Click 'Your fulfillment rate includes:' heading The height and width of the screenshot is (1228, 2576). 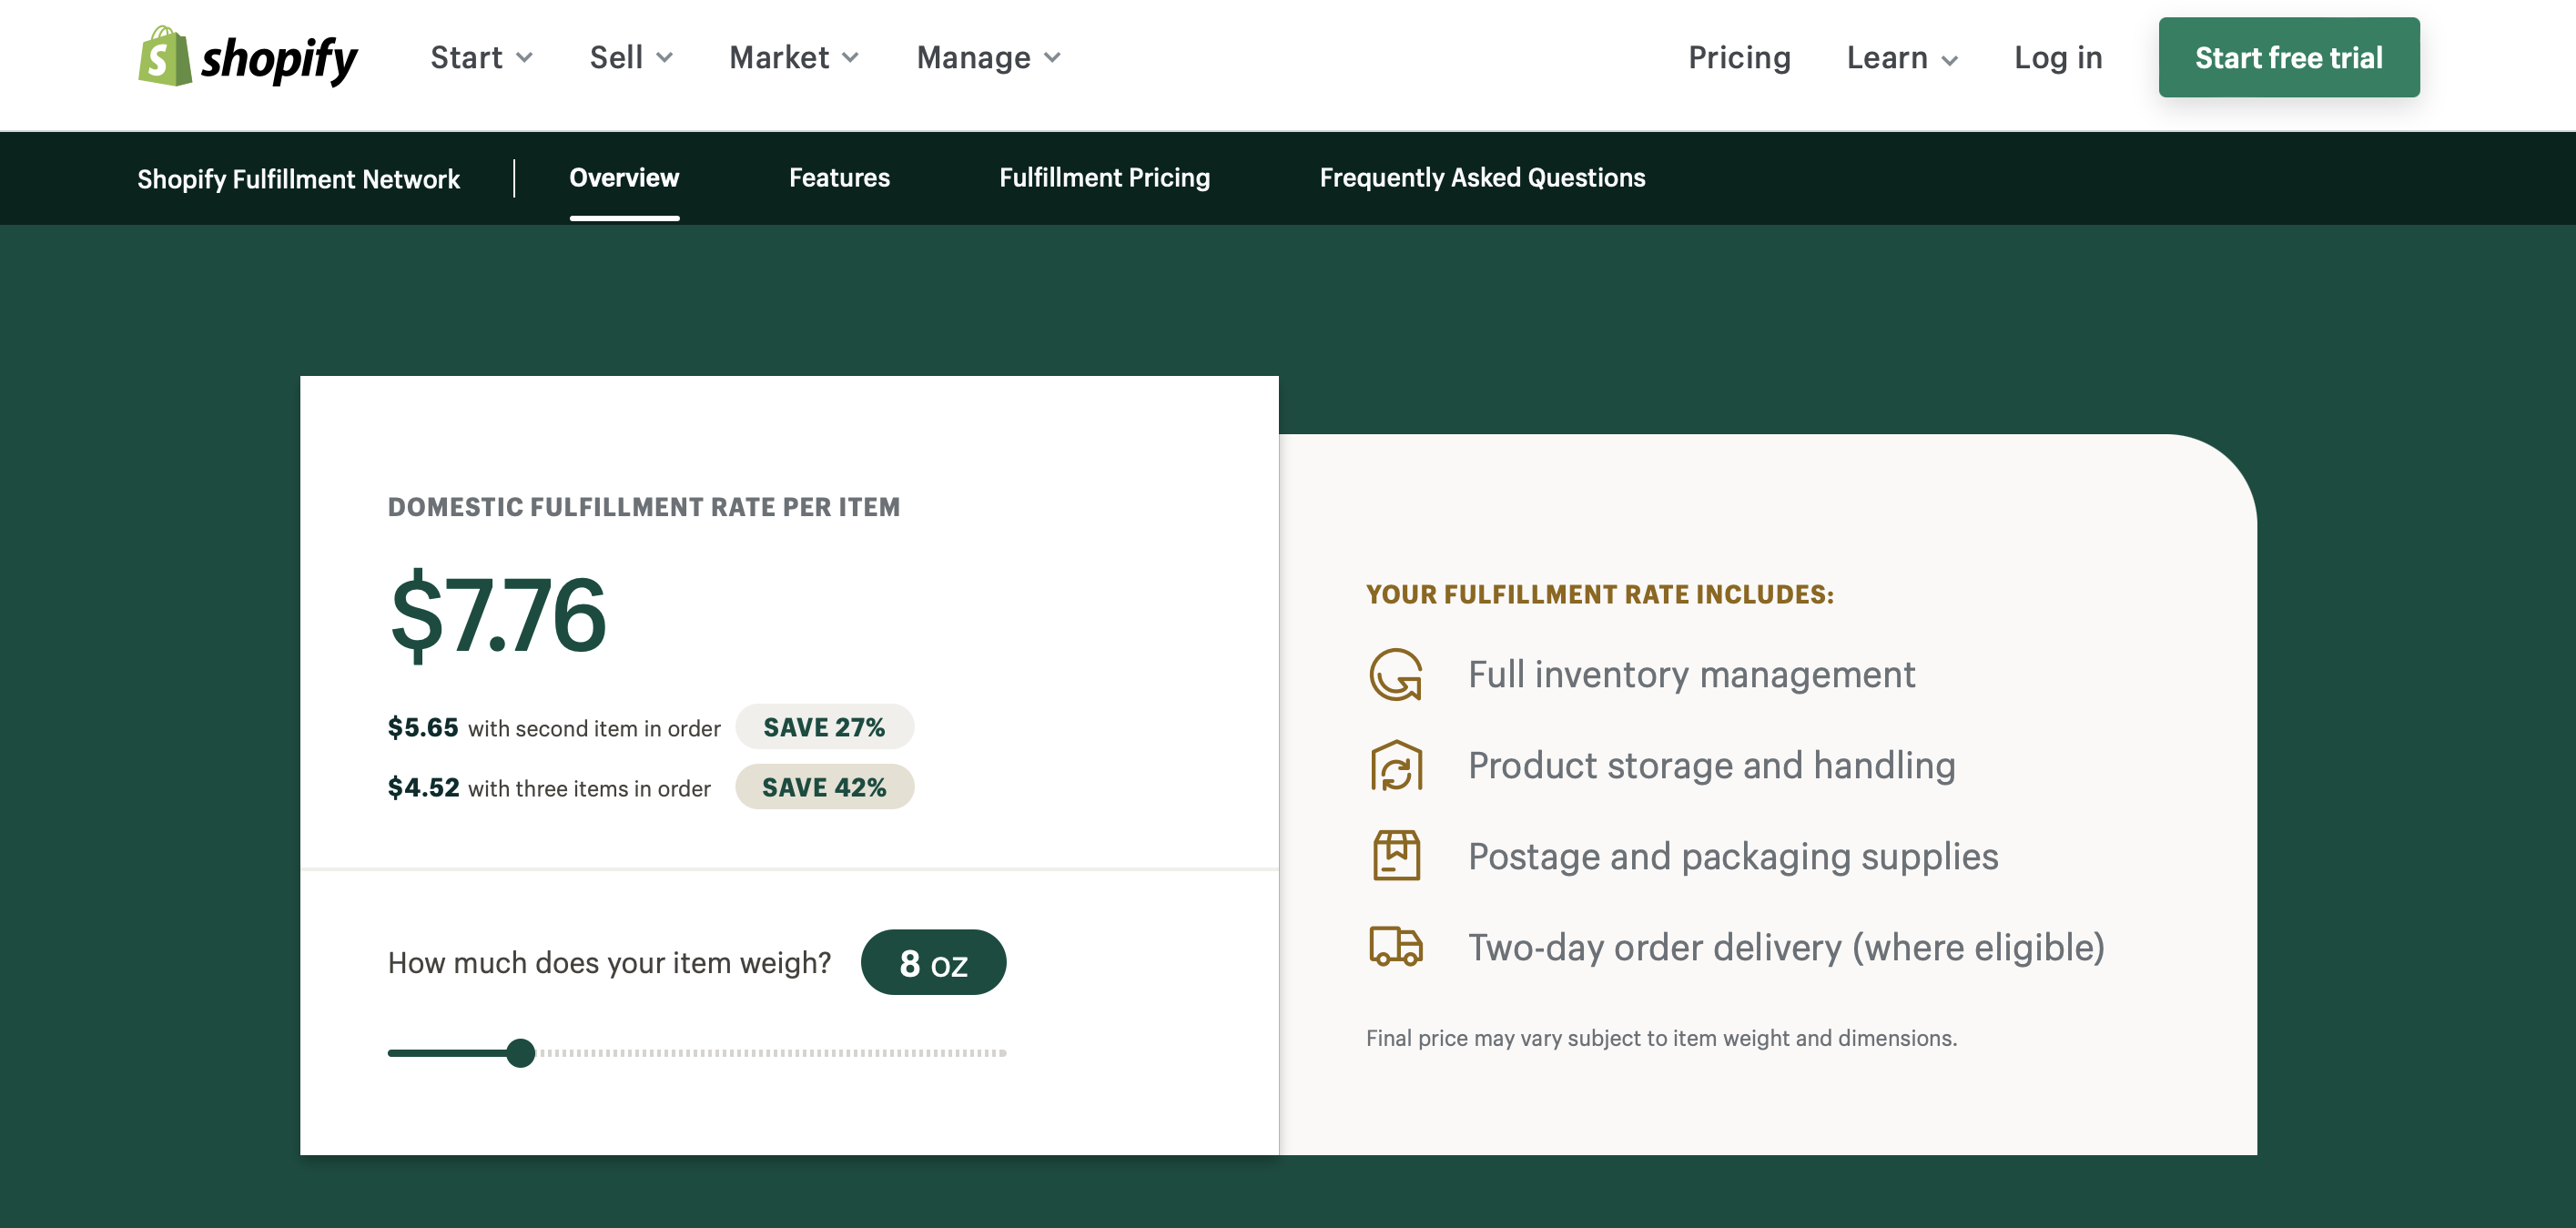1599,594
